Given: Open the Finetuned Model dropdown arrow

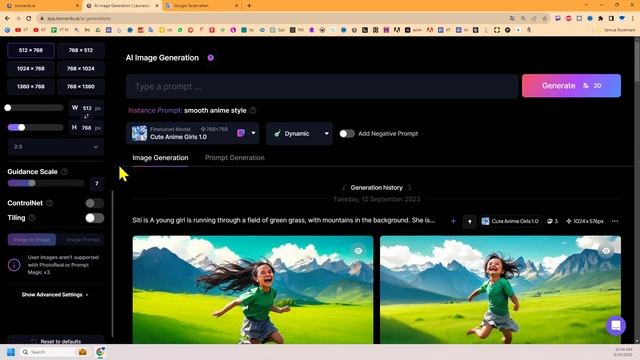Looking at the screenshot, I should [253, 133].
